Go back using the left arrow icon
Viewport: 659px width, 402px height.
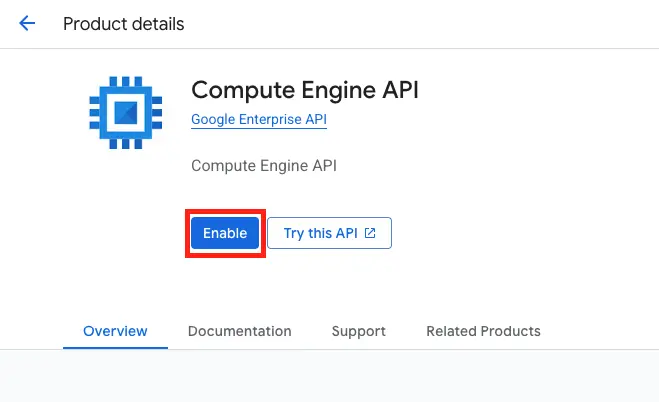click(x=27, y=23)
